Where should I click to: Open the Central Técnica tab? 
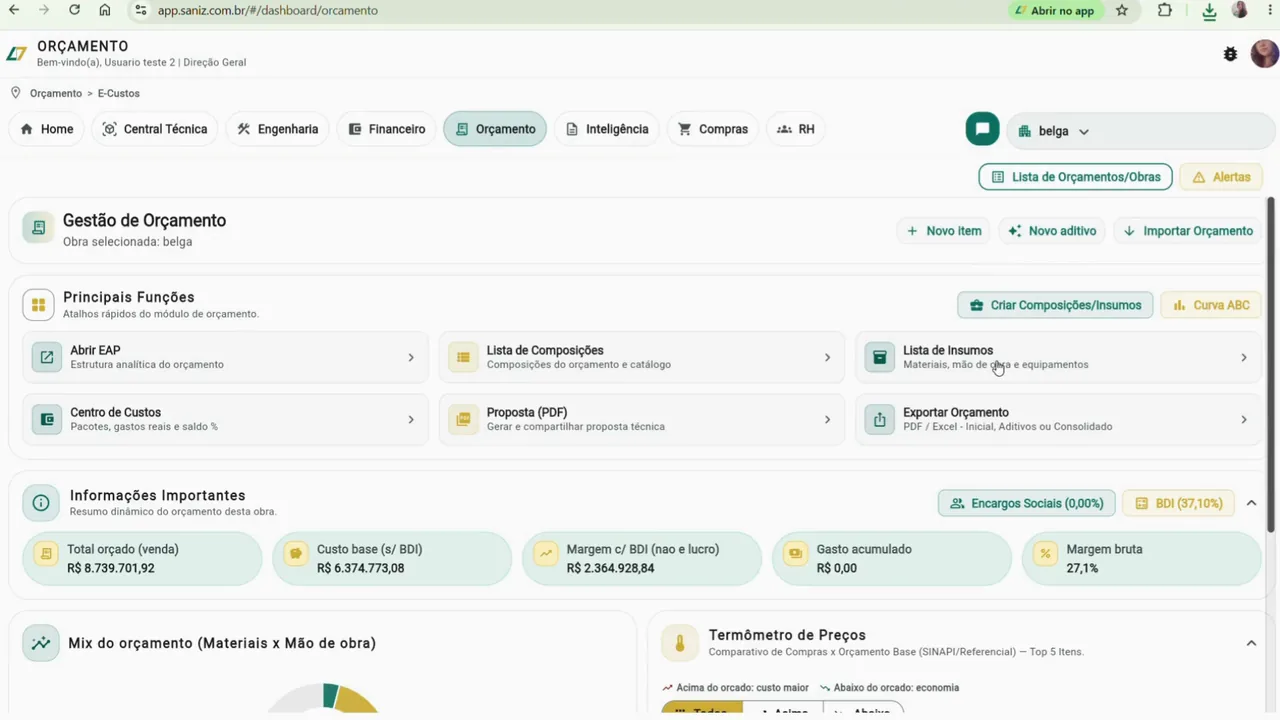[155, 129]
